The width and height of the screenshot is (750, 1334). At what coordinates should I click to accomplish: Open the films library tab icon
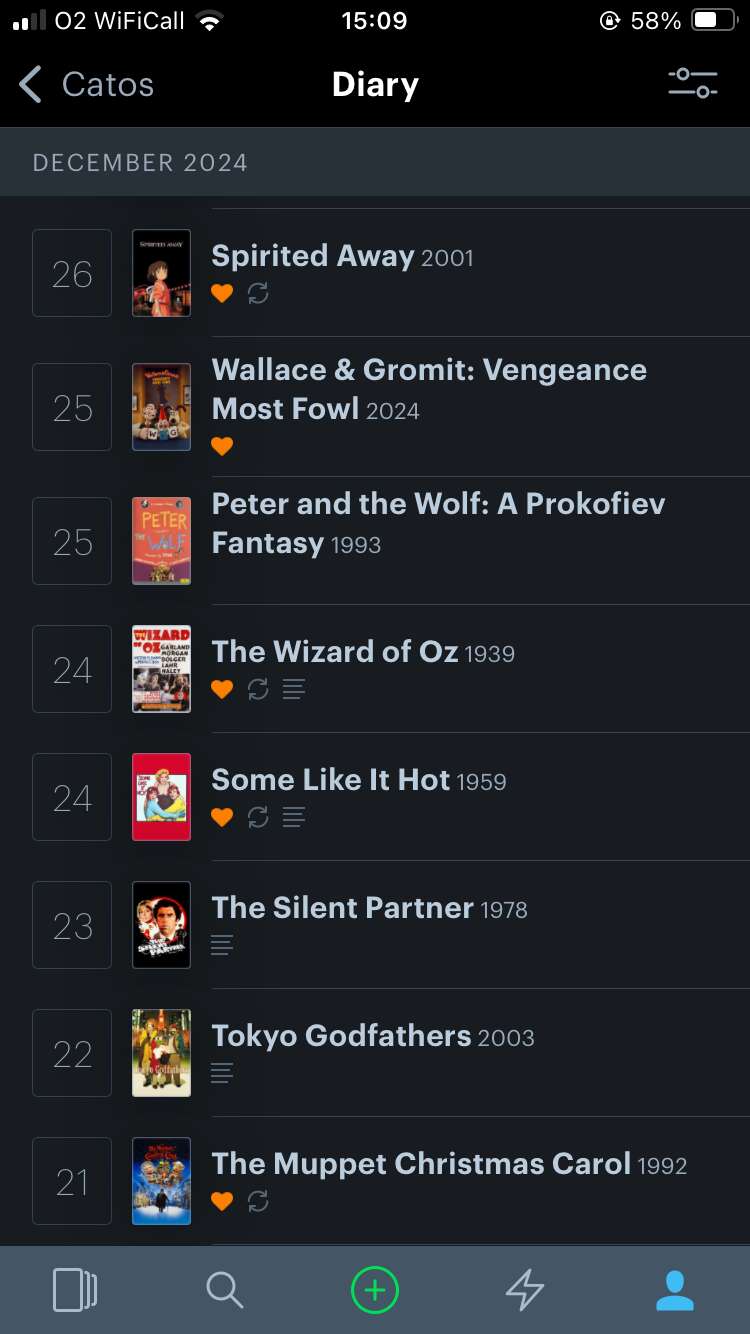[x=75, y=1291]
